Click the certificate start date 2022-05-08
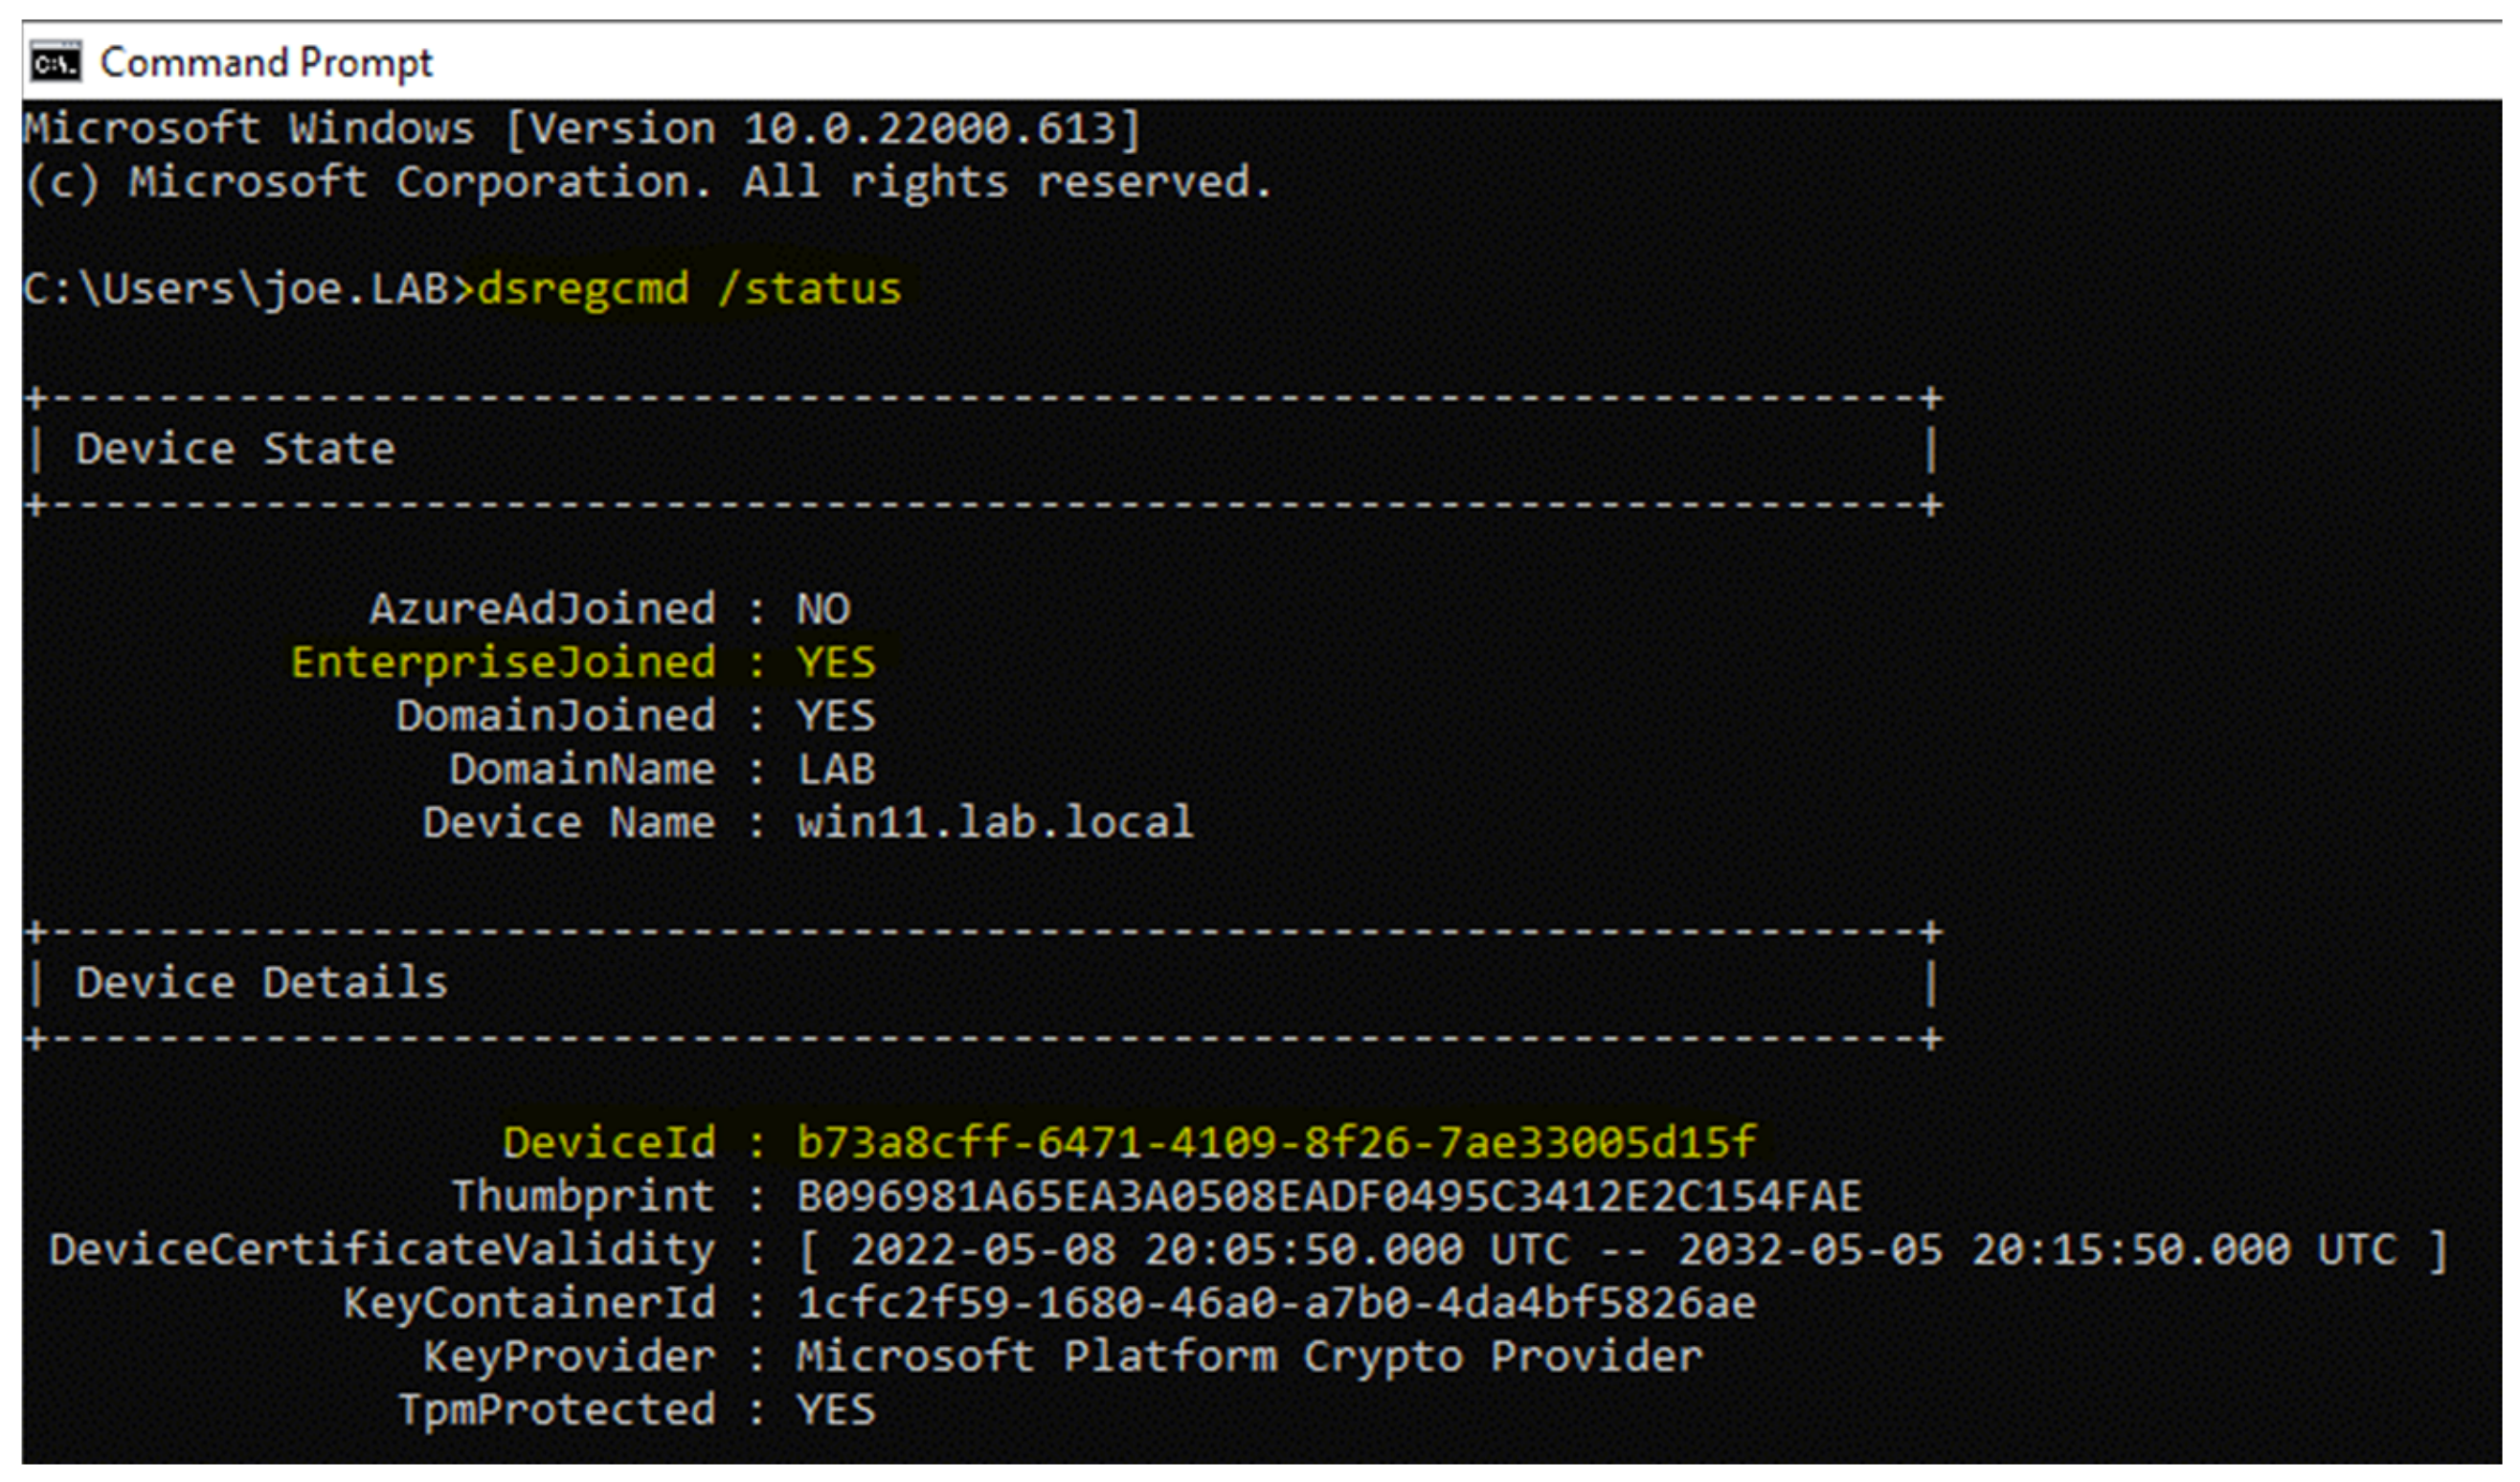The image size is (2520, 1482). [982, 1250]
